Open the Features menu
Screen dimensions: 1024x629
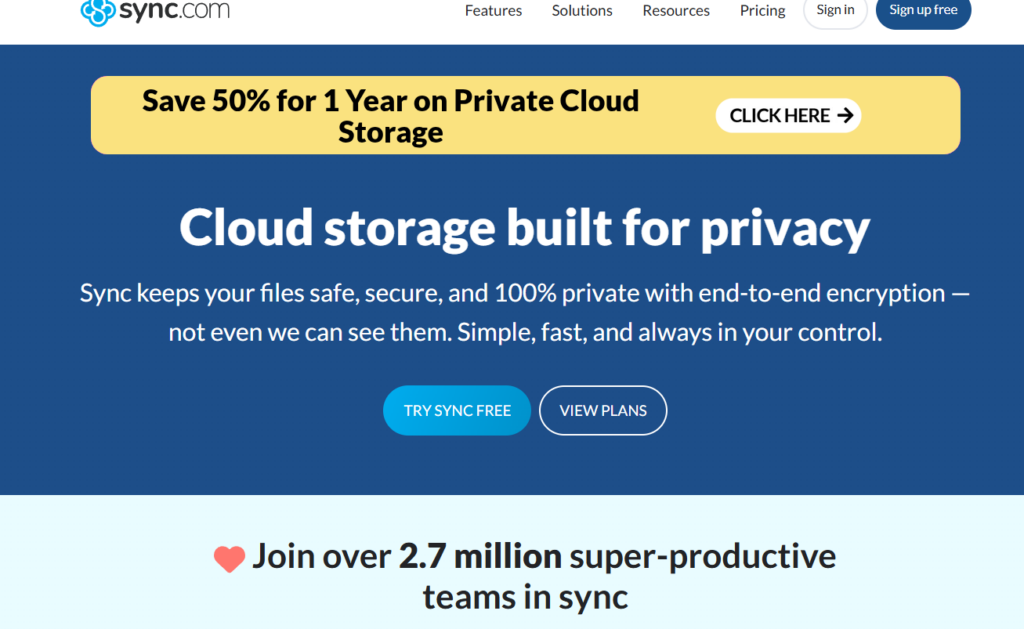pyautogui.click(x=493, y=10)
